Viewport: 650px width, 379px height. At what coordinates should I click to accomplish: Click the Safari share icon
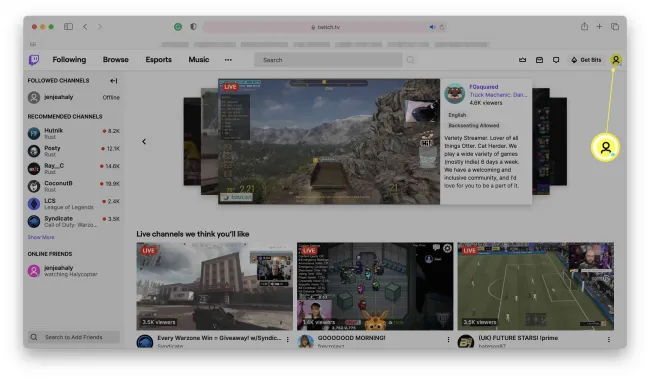(584, 27)
